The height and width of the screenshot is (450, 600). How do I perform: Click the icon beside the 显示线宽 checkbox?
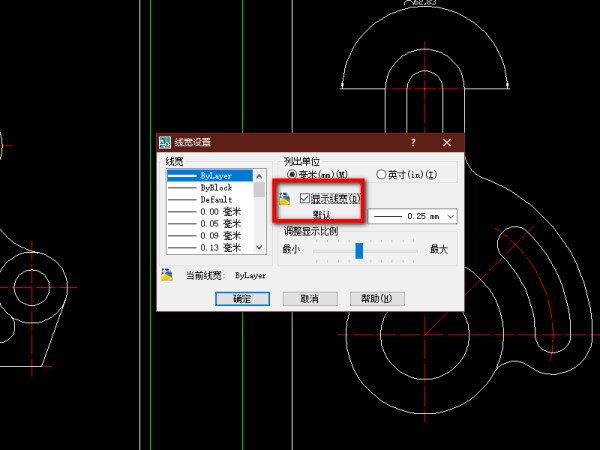pos(284,199)
